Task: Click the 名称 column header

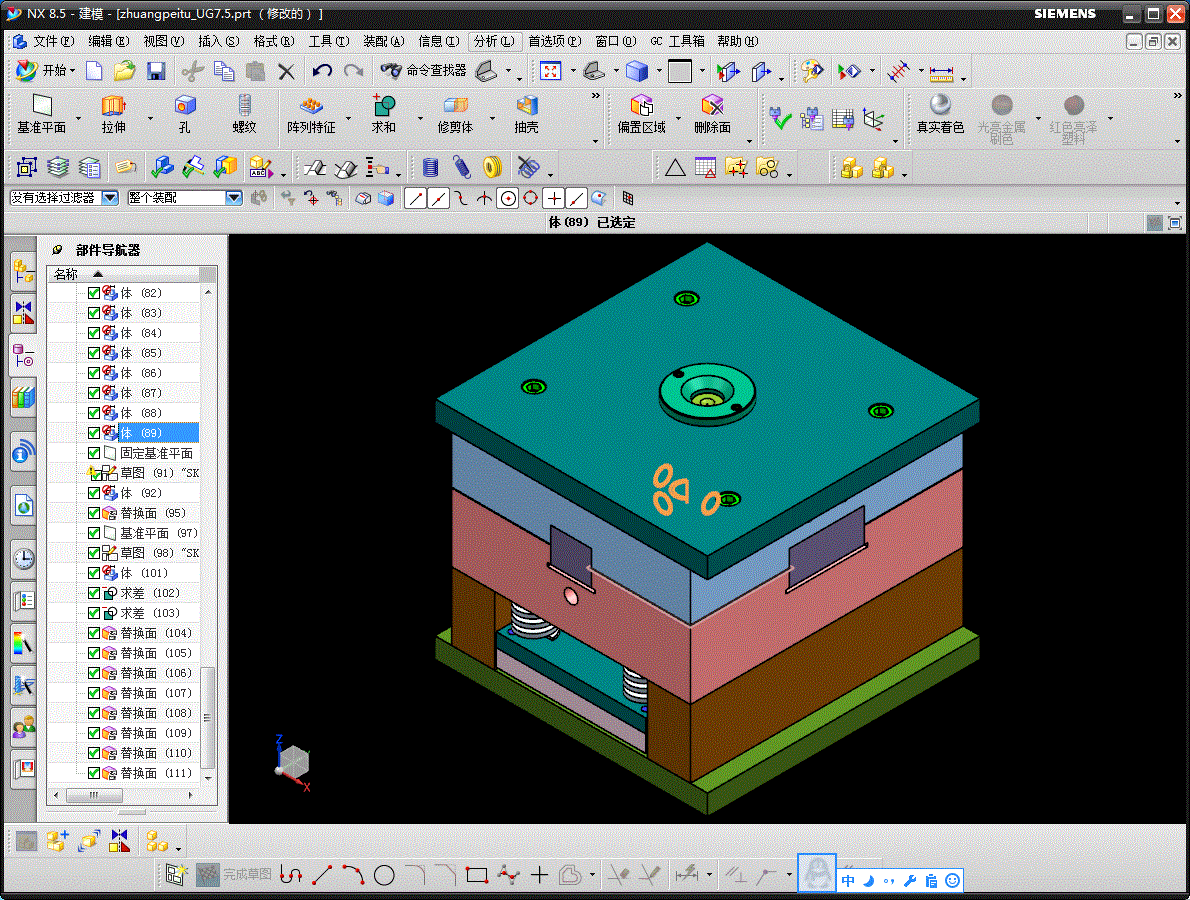Action: 124,274
